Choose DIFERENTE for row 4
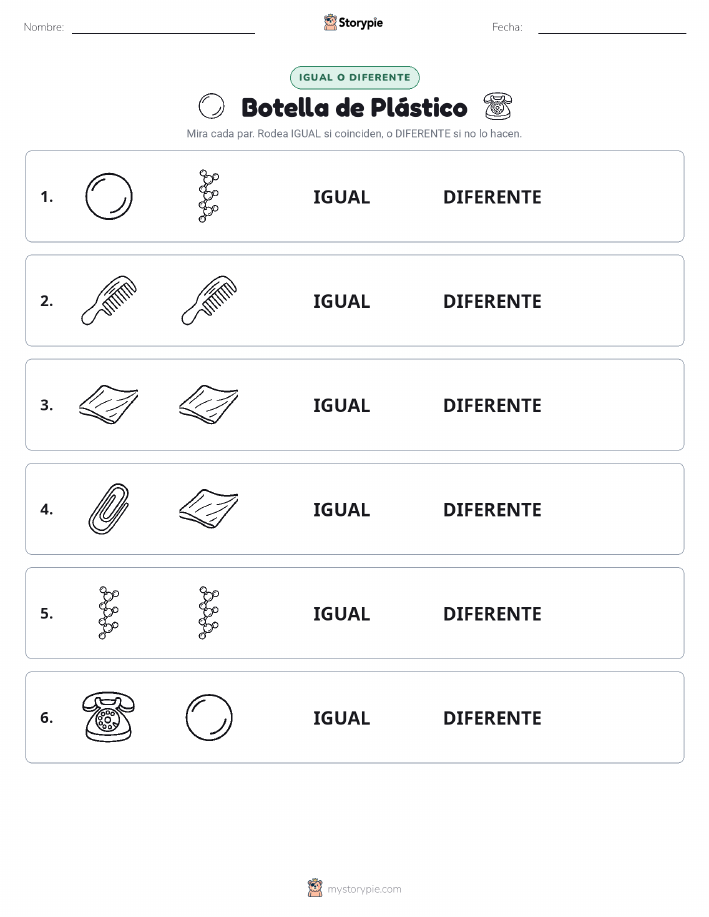This screenshot has width=709, height=917. point(492,509)
